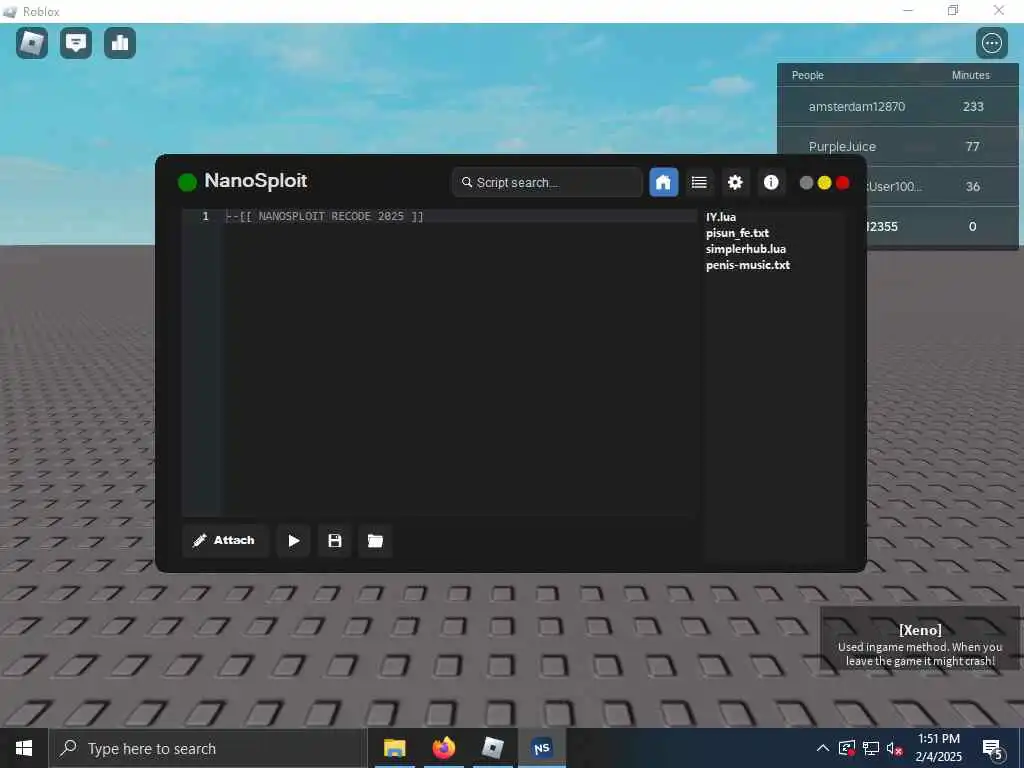This screenshot has width=1024, height=768.
Task: Click the green NanoSploit status dot
Action: tap(187, 182)
